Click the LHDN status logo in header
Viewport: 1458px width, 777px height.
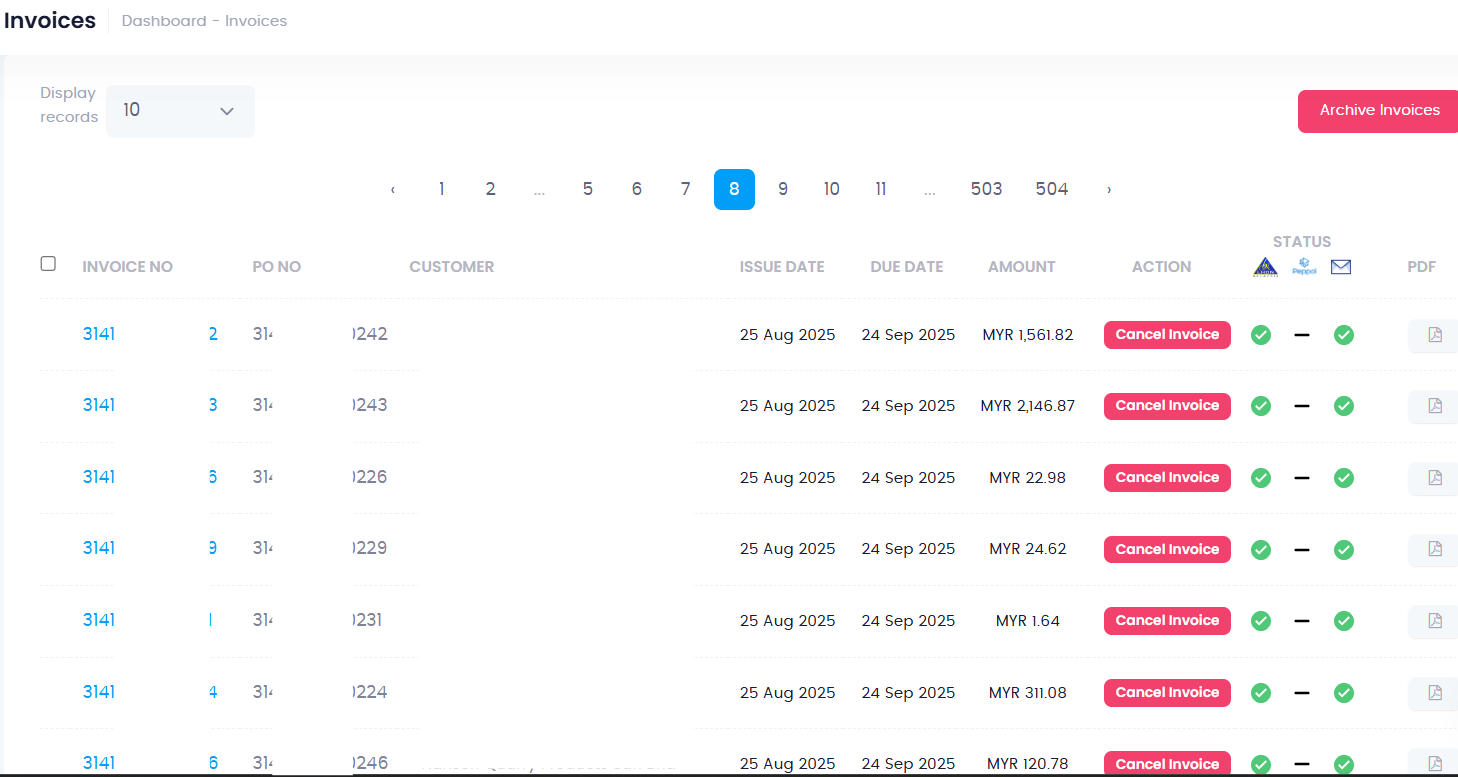point(1265,267)
